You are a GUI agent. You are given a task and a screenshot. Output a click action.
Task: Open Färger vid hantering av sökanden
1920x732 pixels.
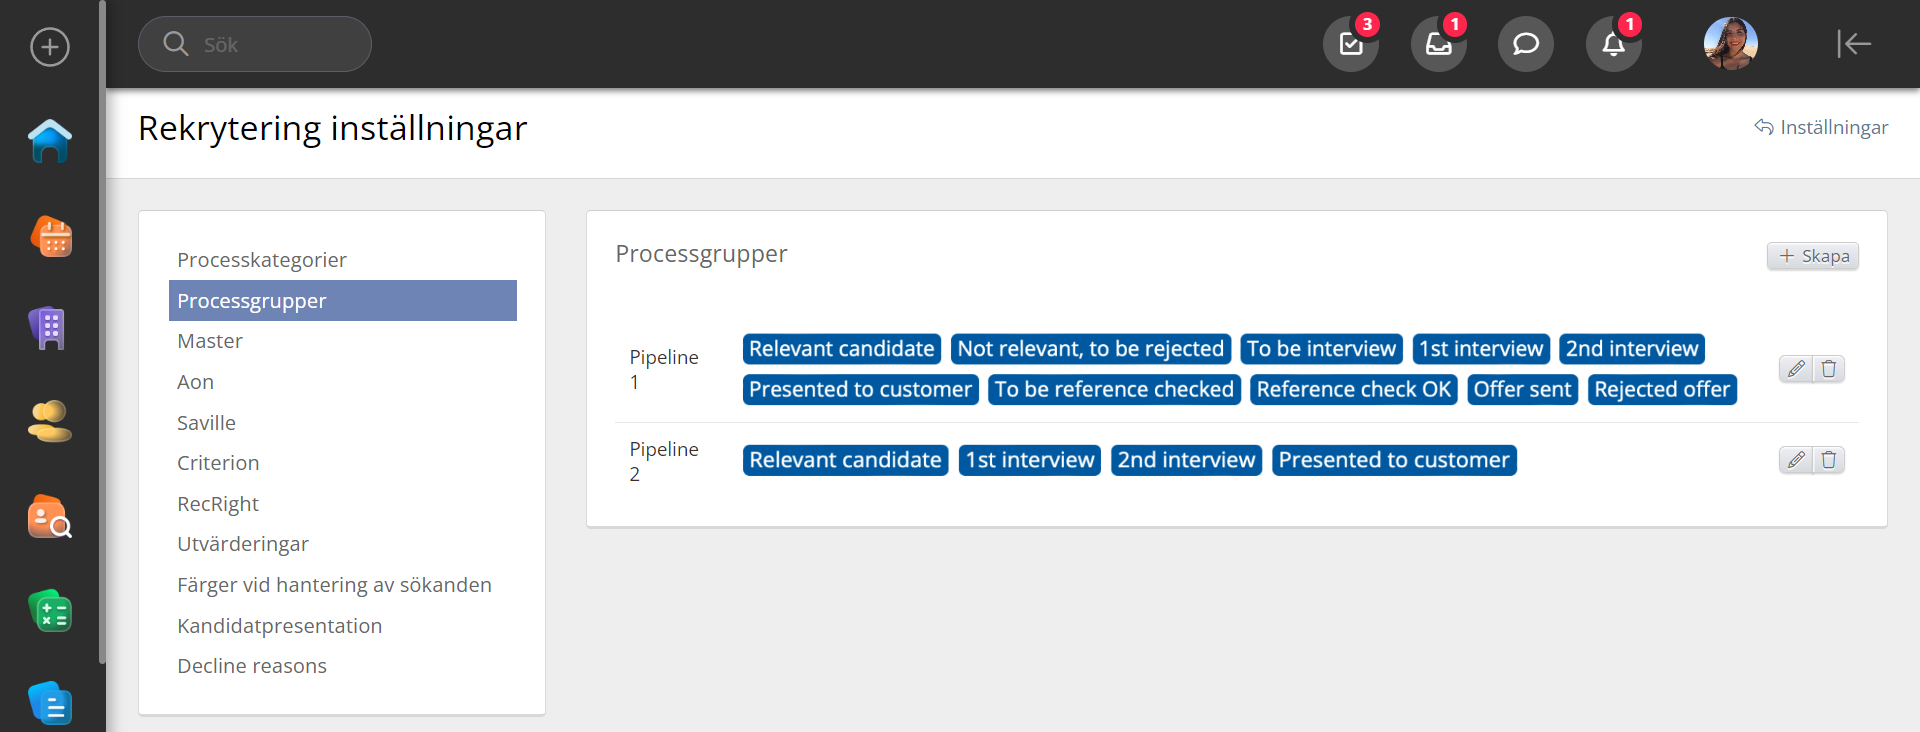pos(334,585)
